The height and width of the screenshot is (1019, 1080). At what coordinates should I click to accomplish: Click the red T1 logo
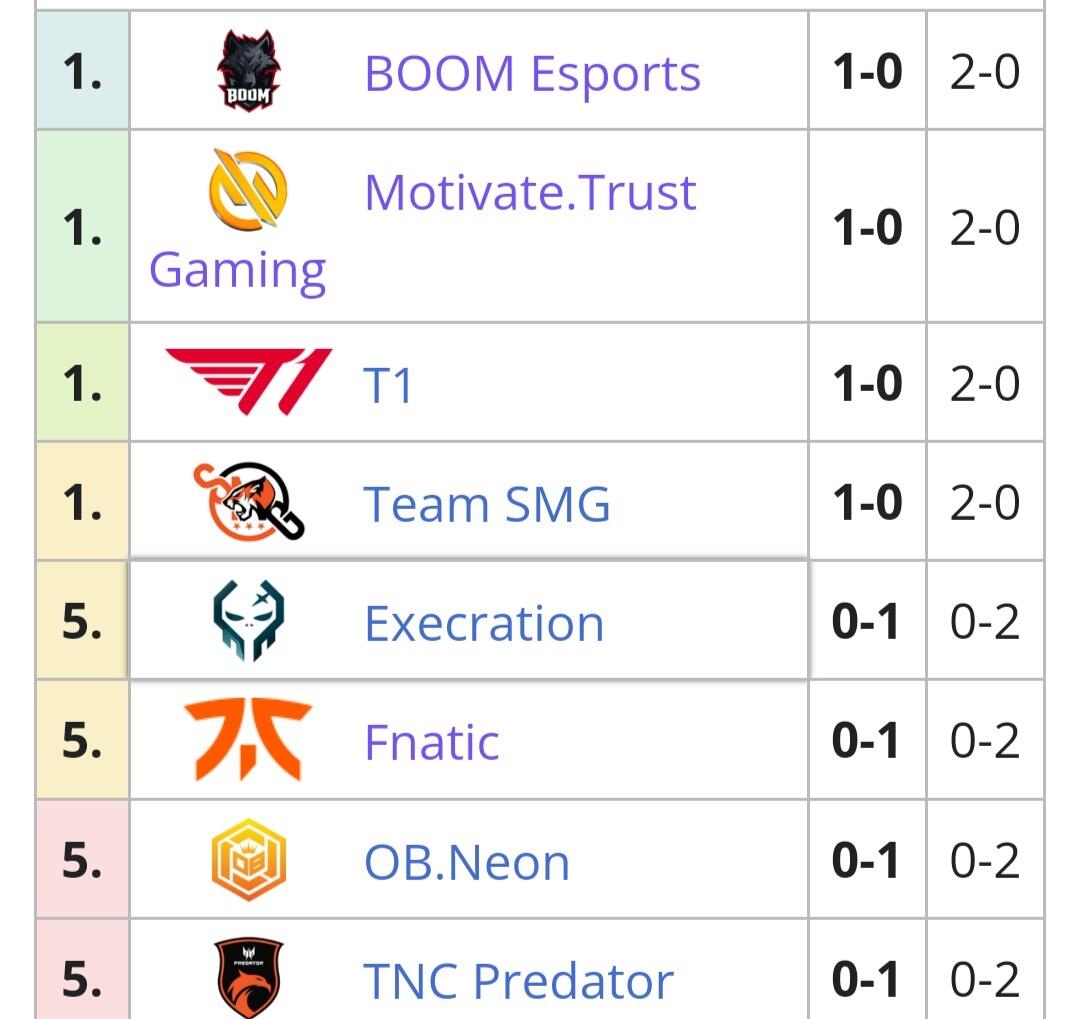click(248, 381)
